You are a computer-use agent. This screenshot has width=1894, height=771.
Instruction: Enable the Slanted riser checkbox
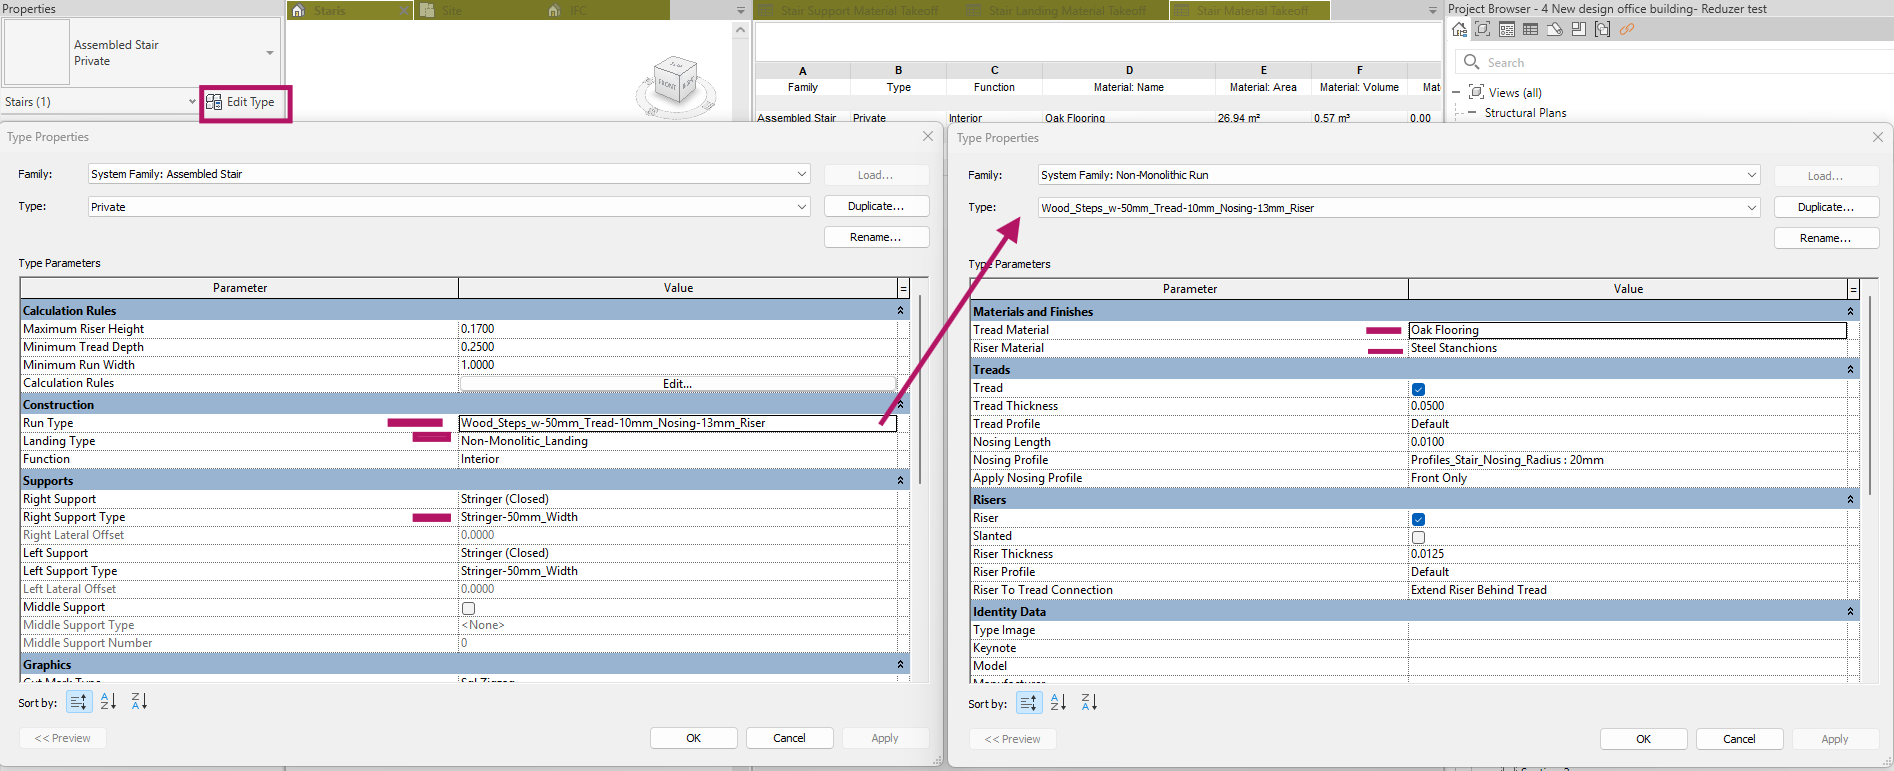click(1418, 537)
